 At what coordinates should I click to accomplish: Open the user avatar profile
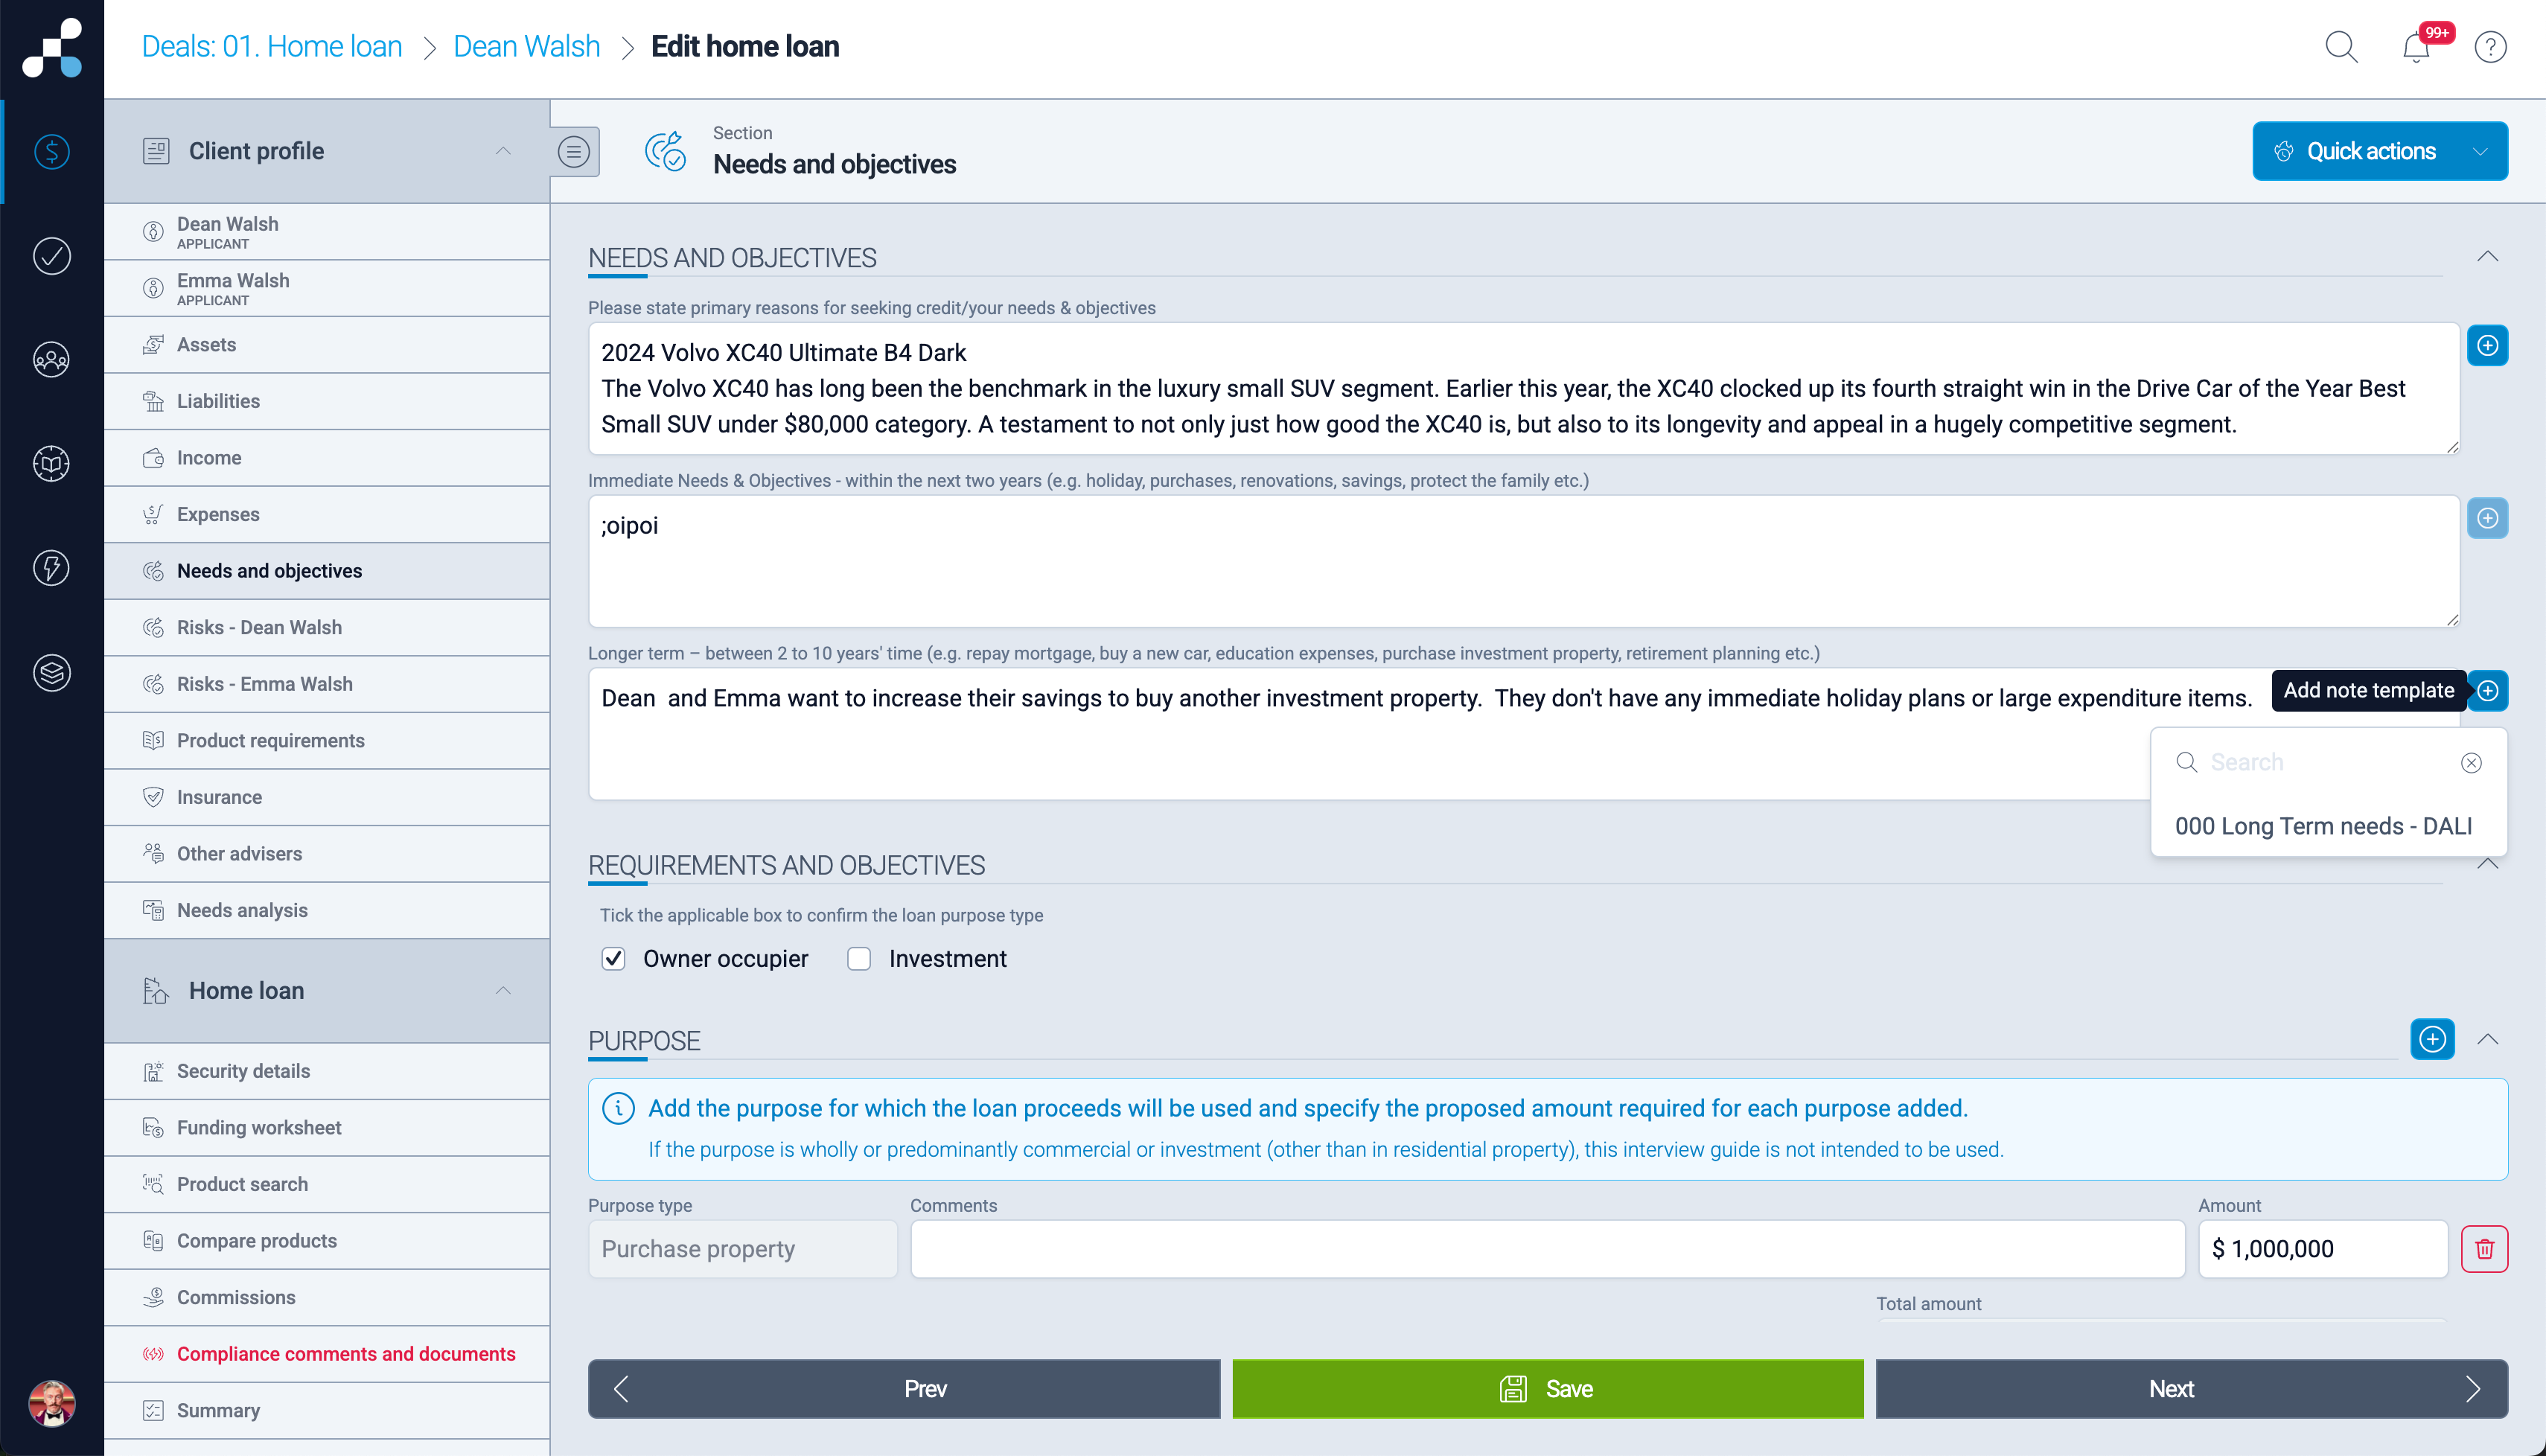coord(52,1402)
